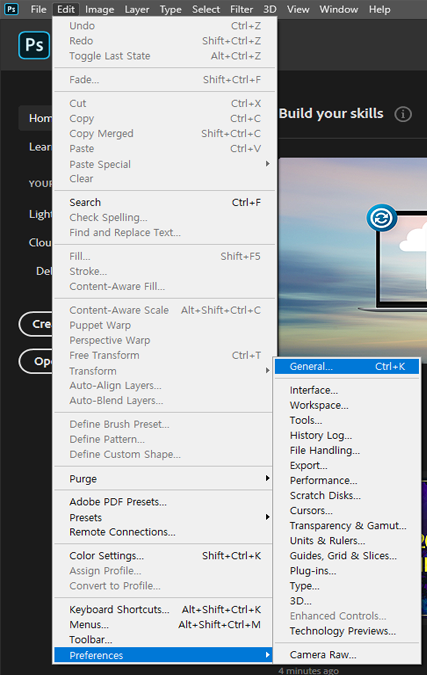Open the Image menu

(99, 9)
